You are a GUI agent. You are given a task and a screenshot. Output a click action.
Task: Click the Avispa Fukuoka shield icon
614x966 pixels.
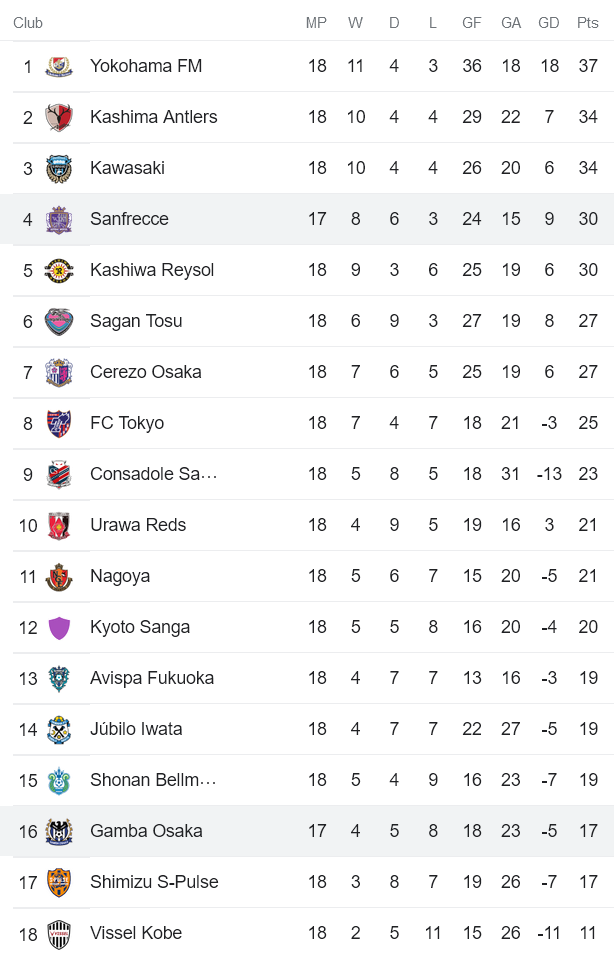click(58, 677)
